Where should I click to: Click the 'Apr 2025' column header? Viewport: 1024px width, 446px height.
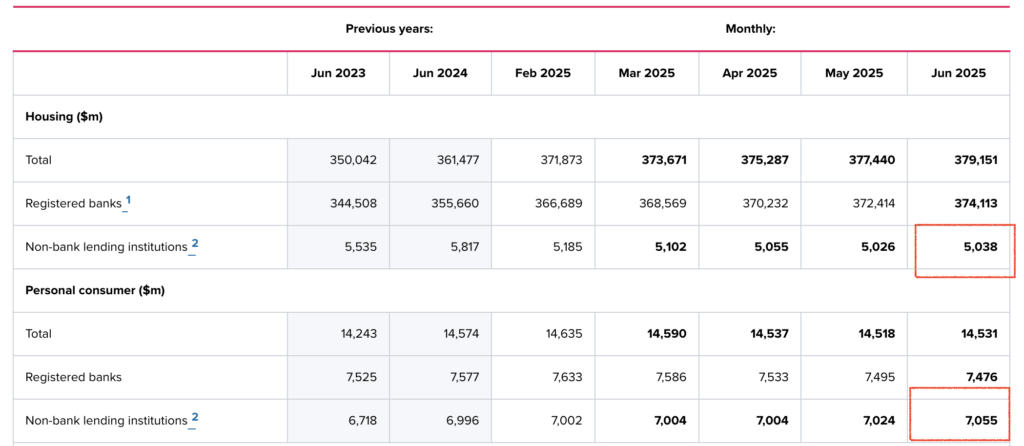click(x=750, y=73)
